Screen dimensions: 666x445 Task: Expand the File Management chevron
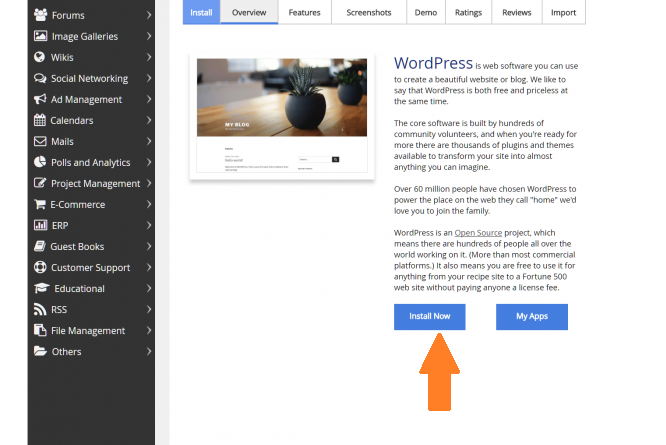(x=149, y=330)
